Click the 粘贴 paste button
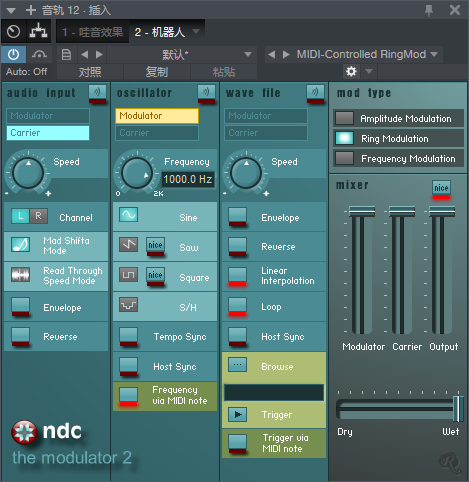469x482 pixels. pos(224,72)
